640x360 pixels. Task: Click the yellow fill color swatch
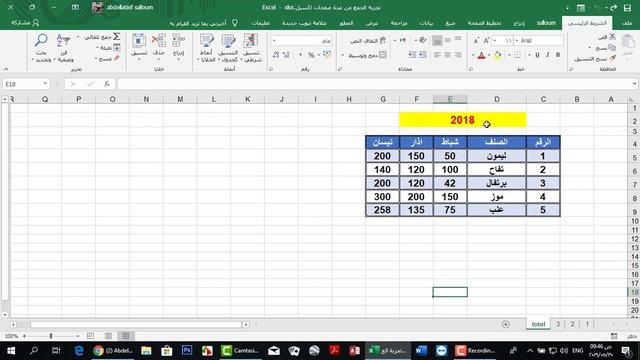tap(497, 55)
